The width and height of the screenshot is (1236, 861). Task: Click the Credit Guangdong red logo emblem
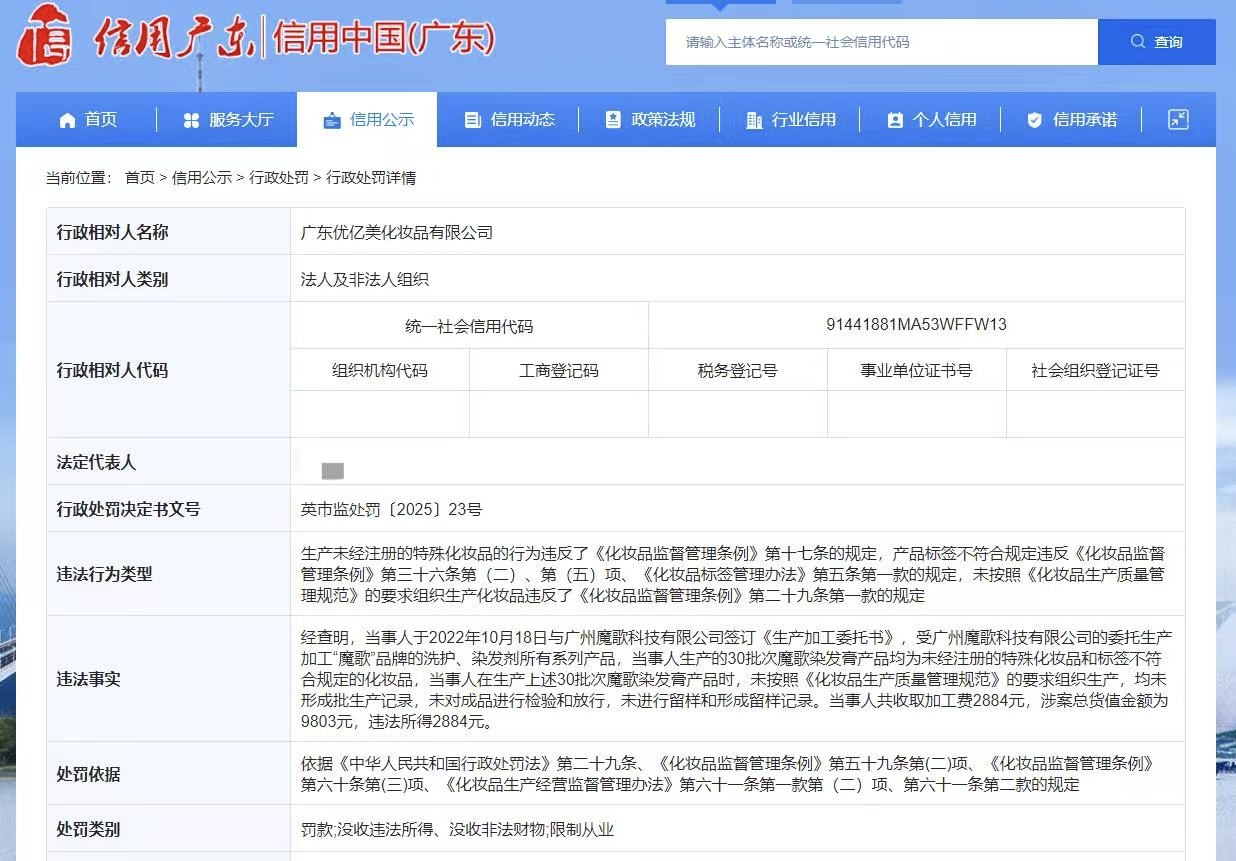tap(46, 35)
